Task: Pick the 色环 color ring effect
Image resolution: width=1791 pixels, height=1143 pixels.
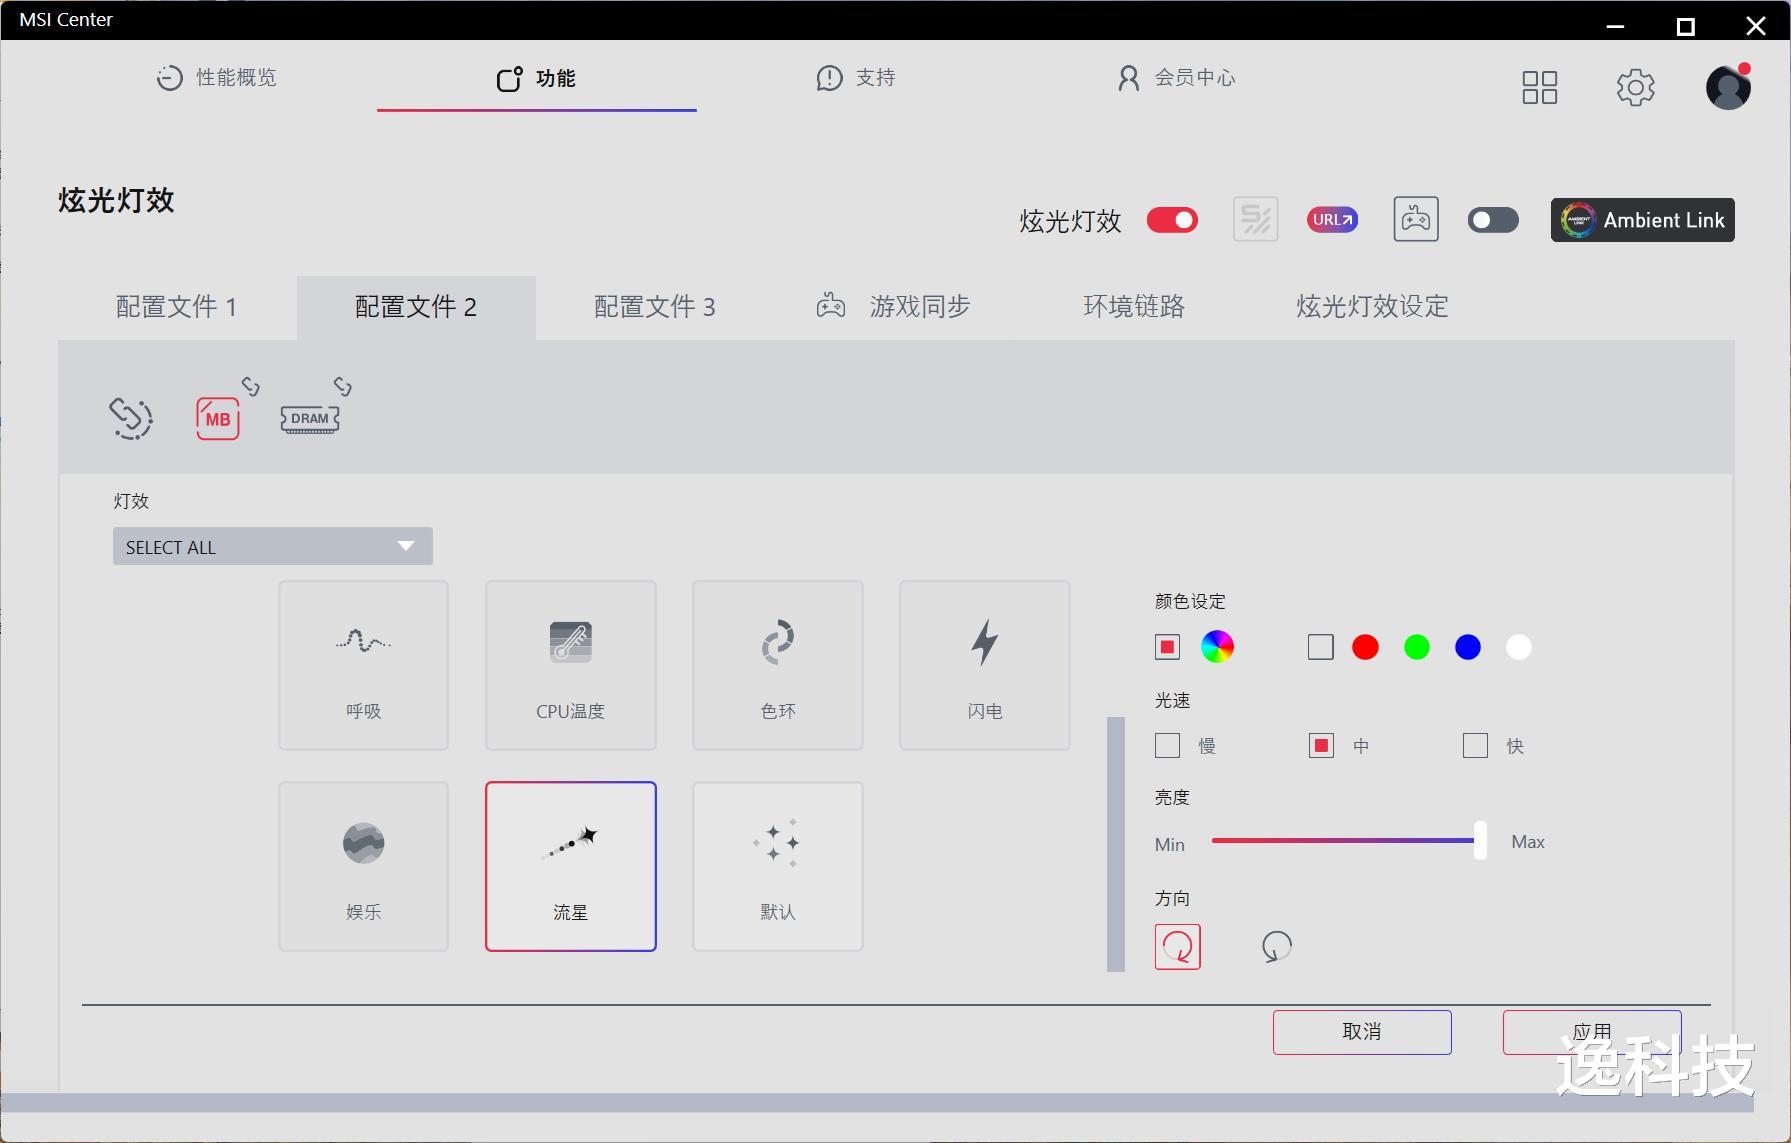Action: (x=777, y=665)
